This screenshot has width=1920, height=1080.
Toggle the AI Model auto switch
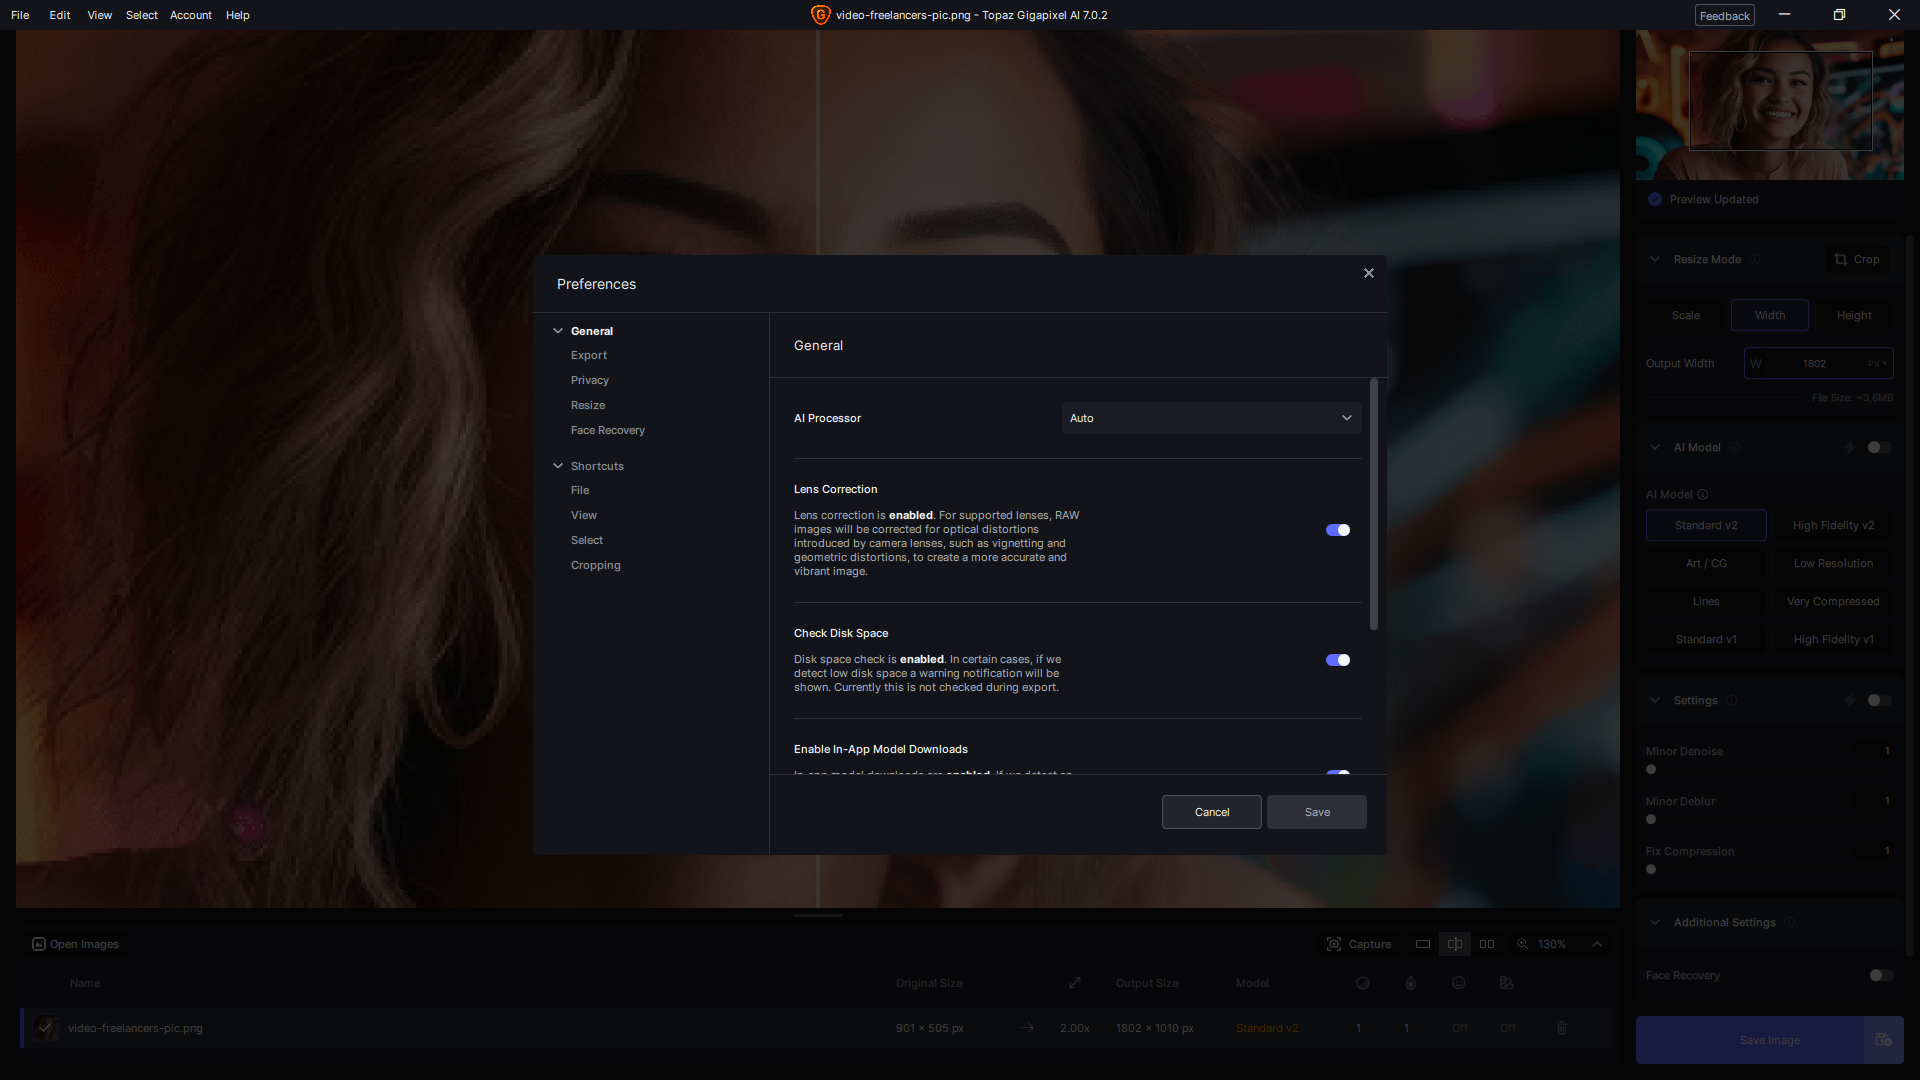1879,447
